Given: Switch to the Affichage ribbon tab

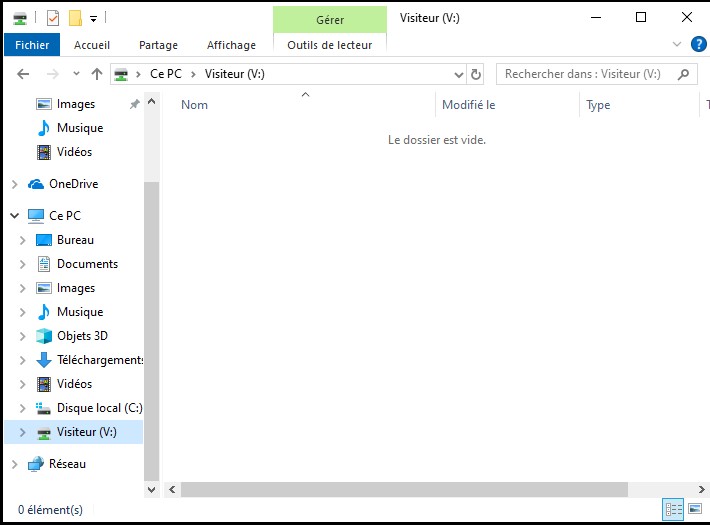Looking at the screenshot, I should point(231,45).
